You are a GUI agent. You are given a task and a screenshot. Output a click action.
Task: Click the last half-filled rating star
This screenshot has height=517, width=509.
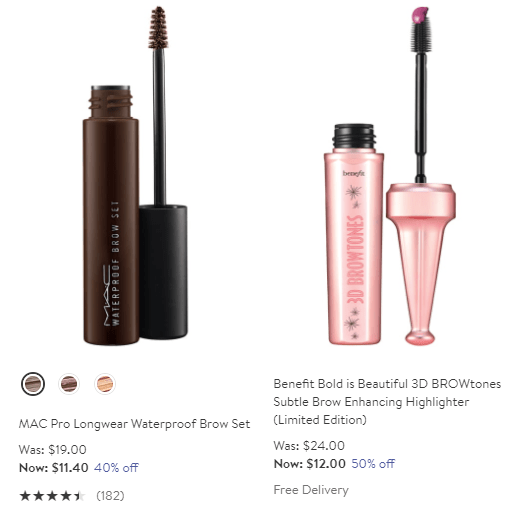coord(79,496)
